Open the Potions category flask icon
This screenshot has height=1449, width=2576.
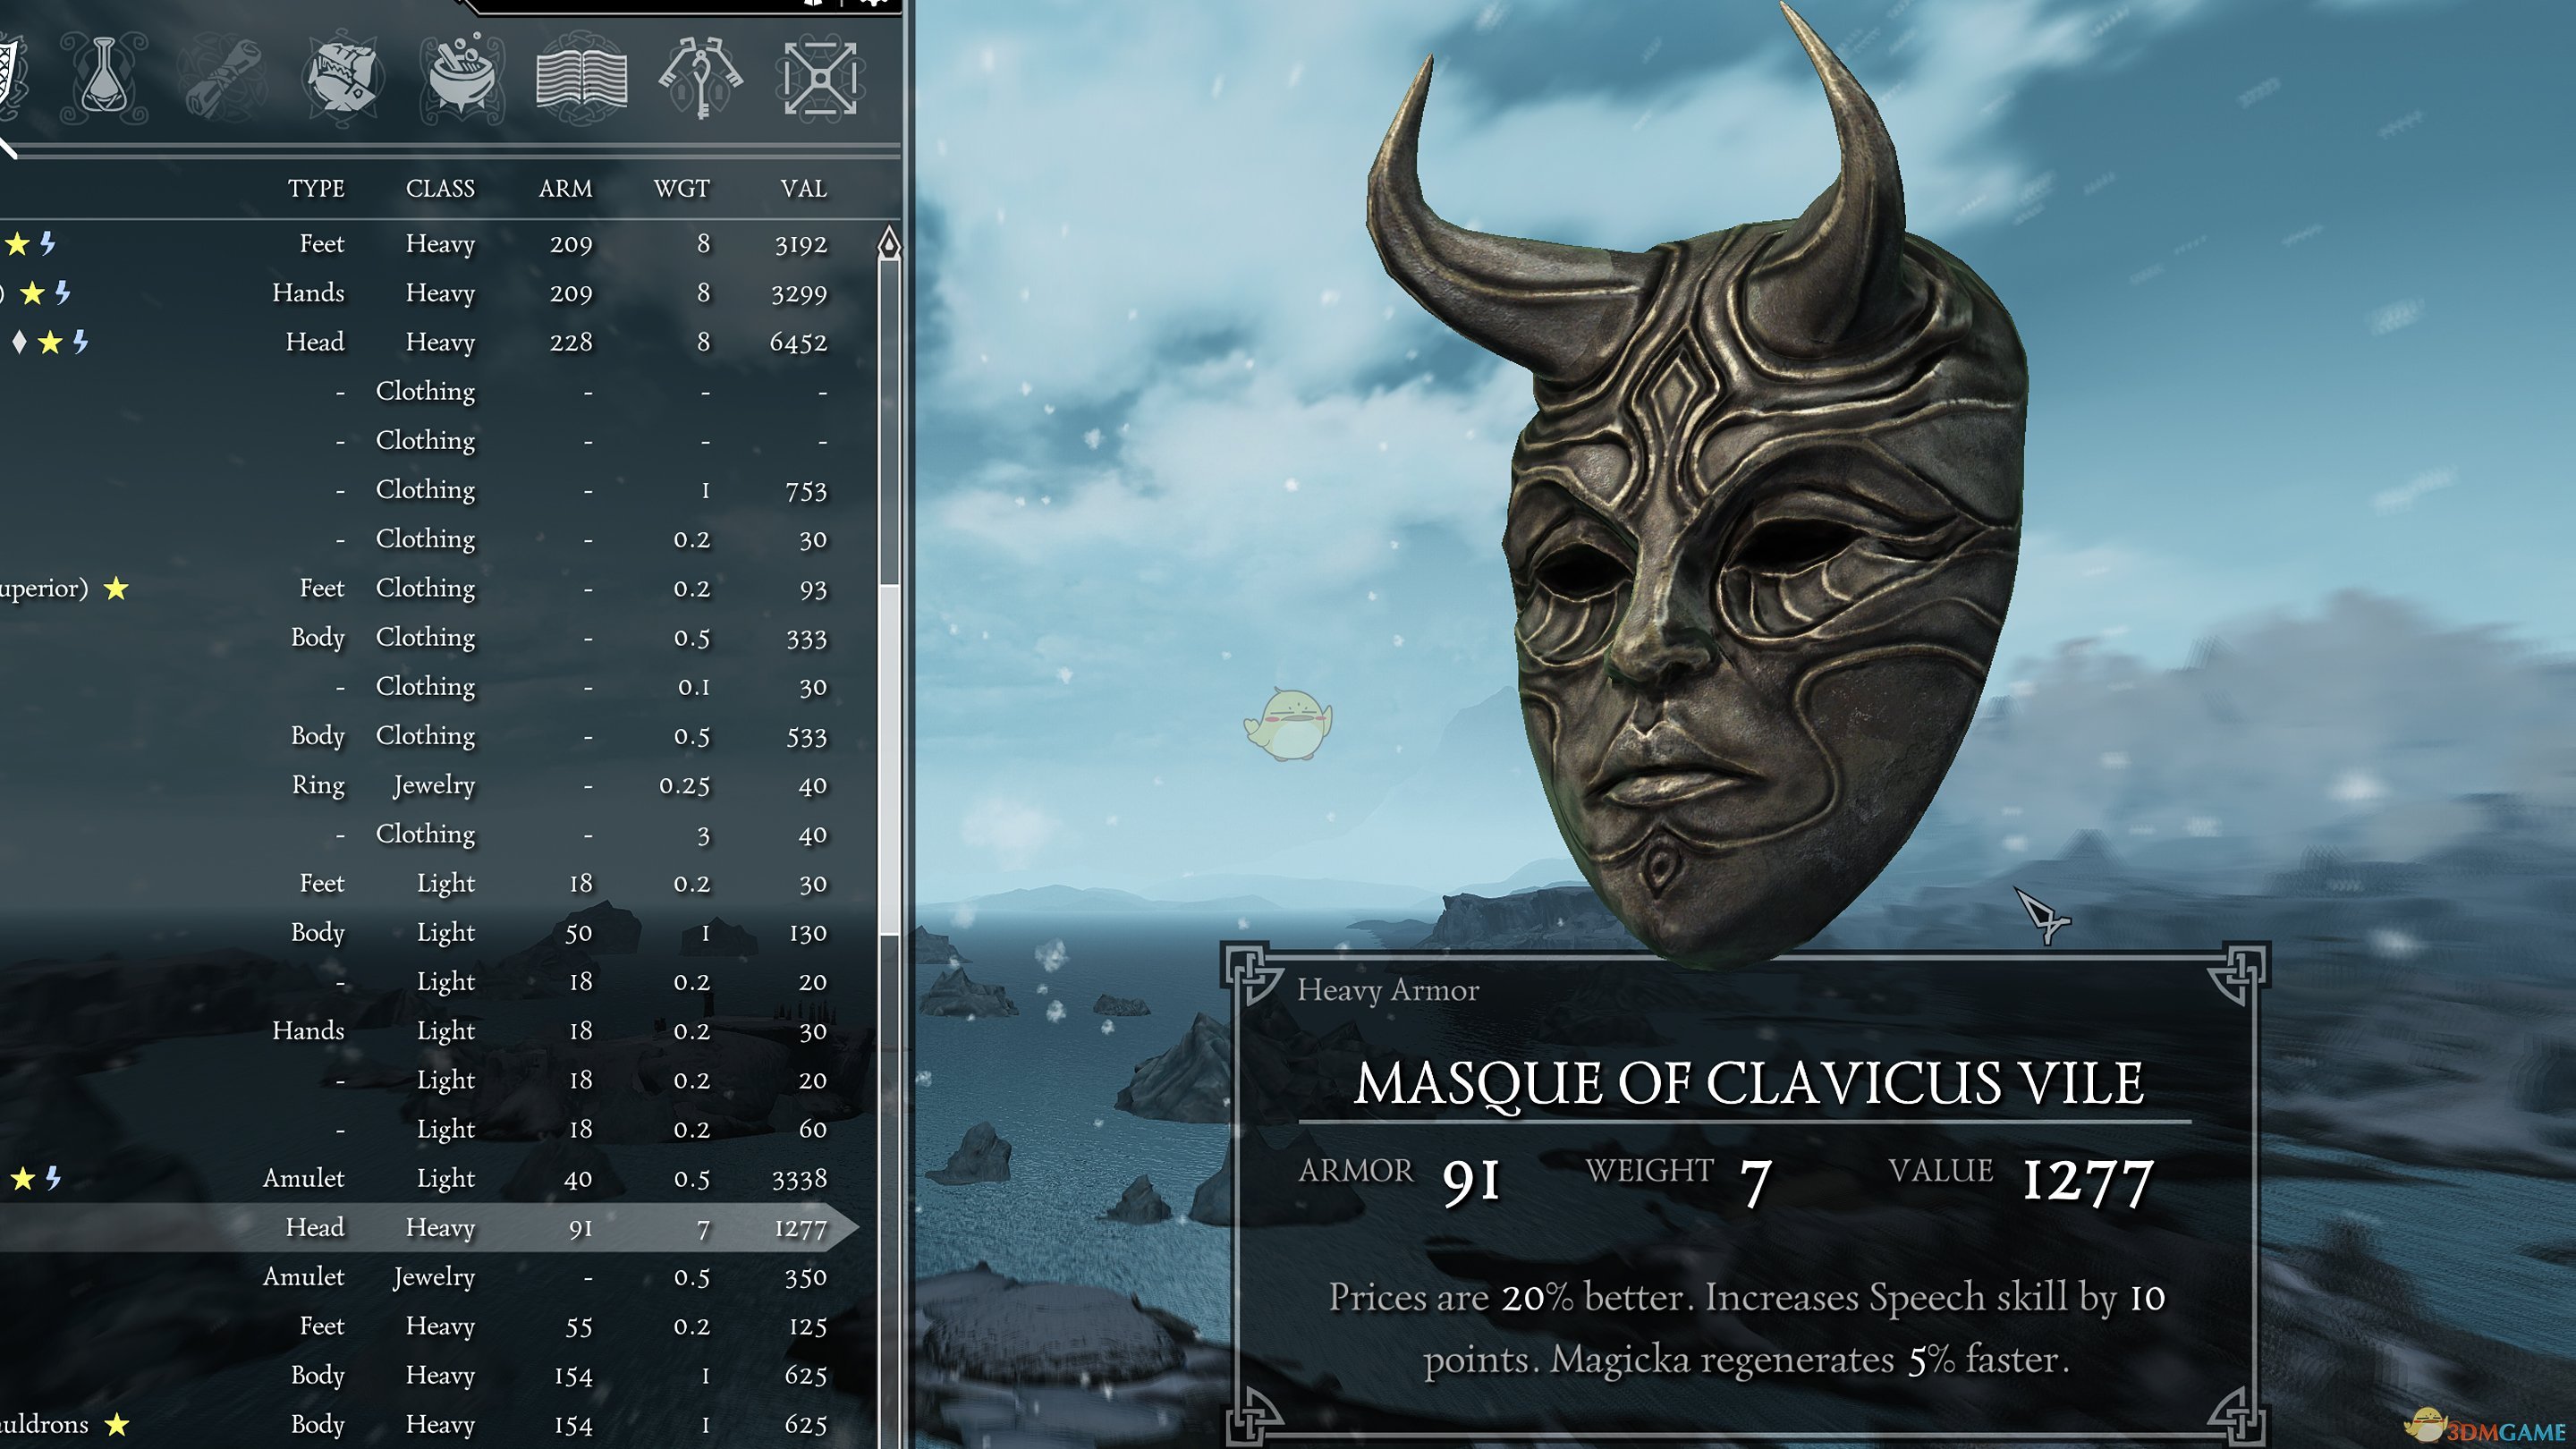104,78
